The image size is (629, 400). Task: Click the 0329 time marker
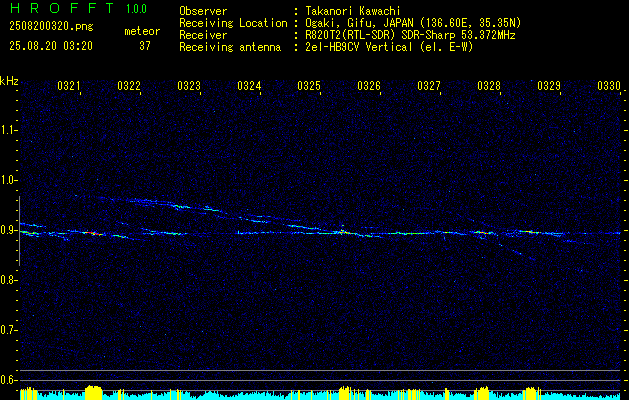(x=549, y=85)
